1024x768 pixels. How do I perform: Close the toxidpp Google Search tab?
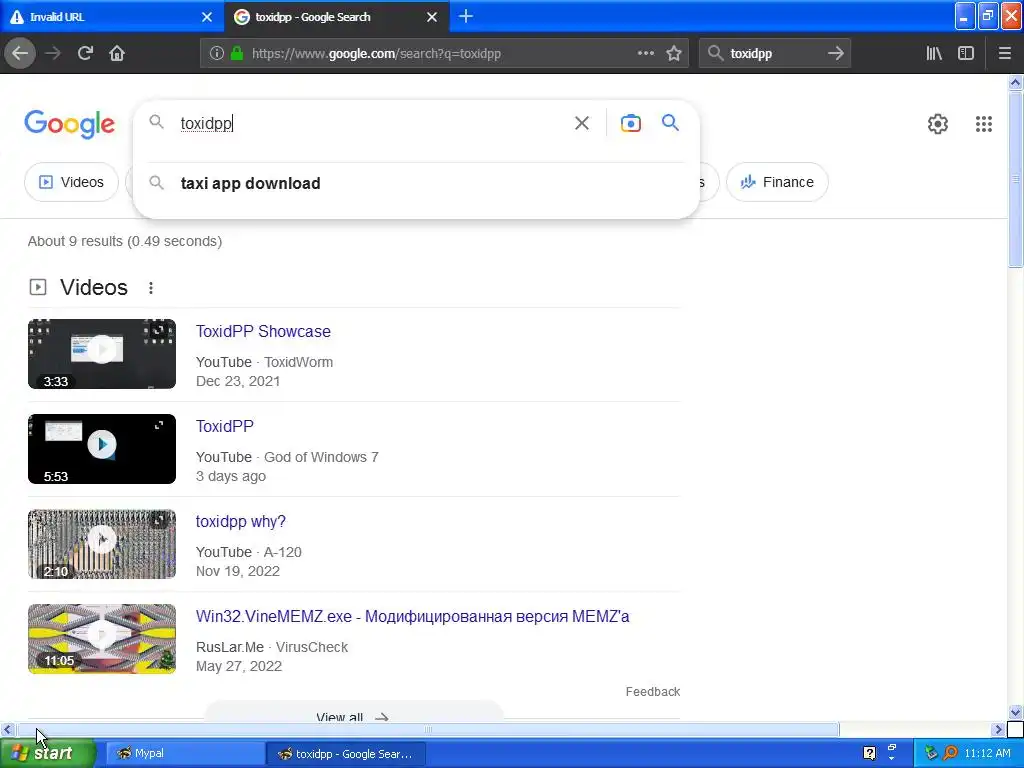tap(432, 17)
